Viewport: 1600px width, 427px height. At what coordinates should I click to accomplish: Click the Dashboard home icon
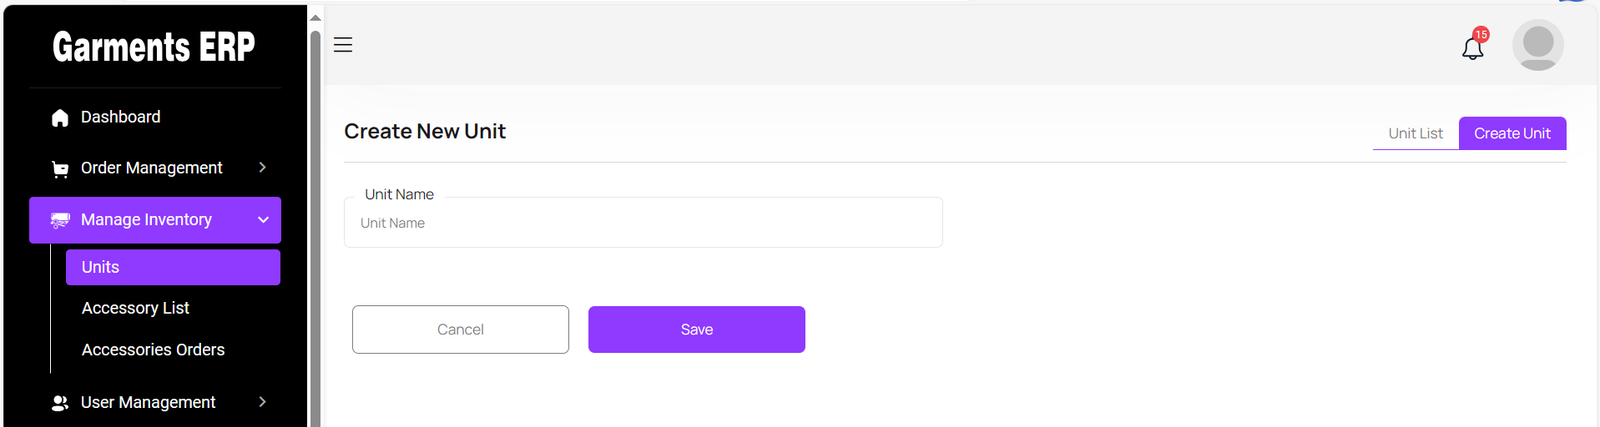[x=60, y=118]
